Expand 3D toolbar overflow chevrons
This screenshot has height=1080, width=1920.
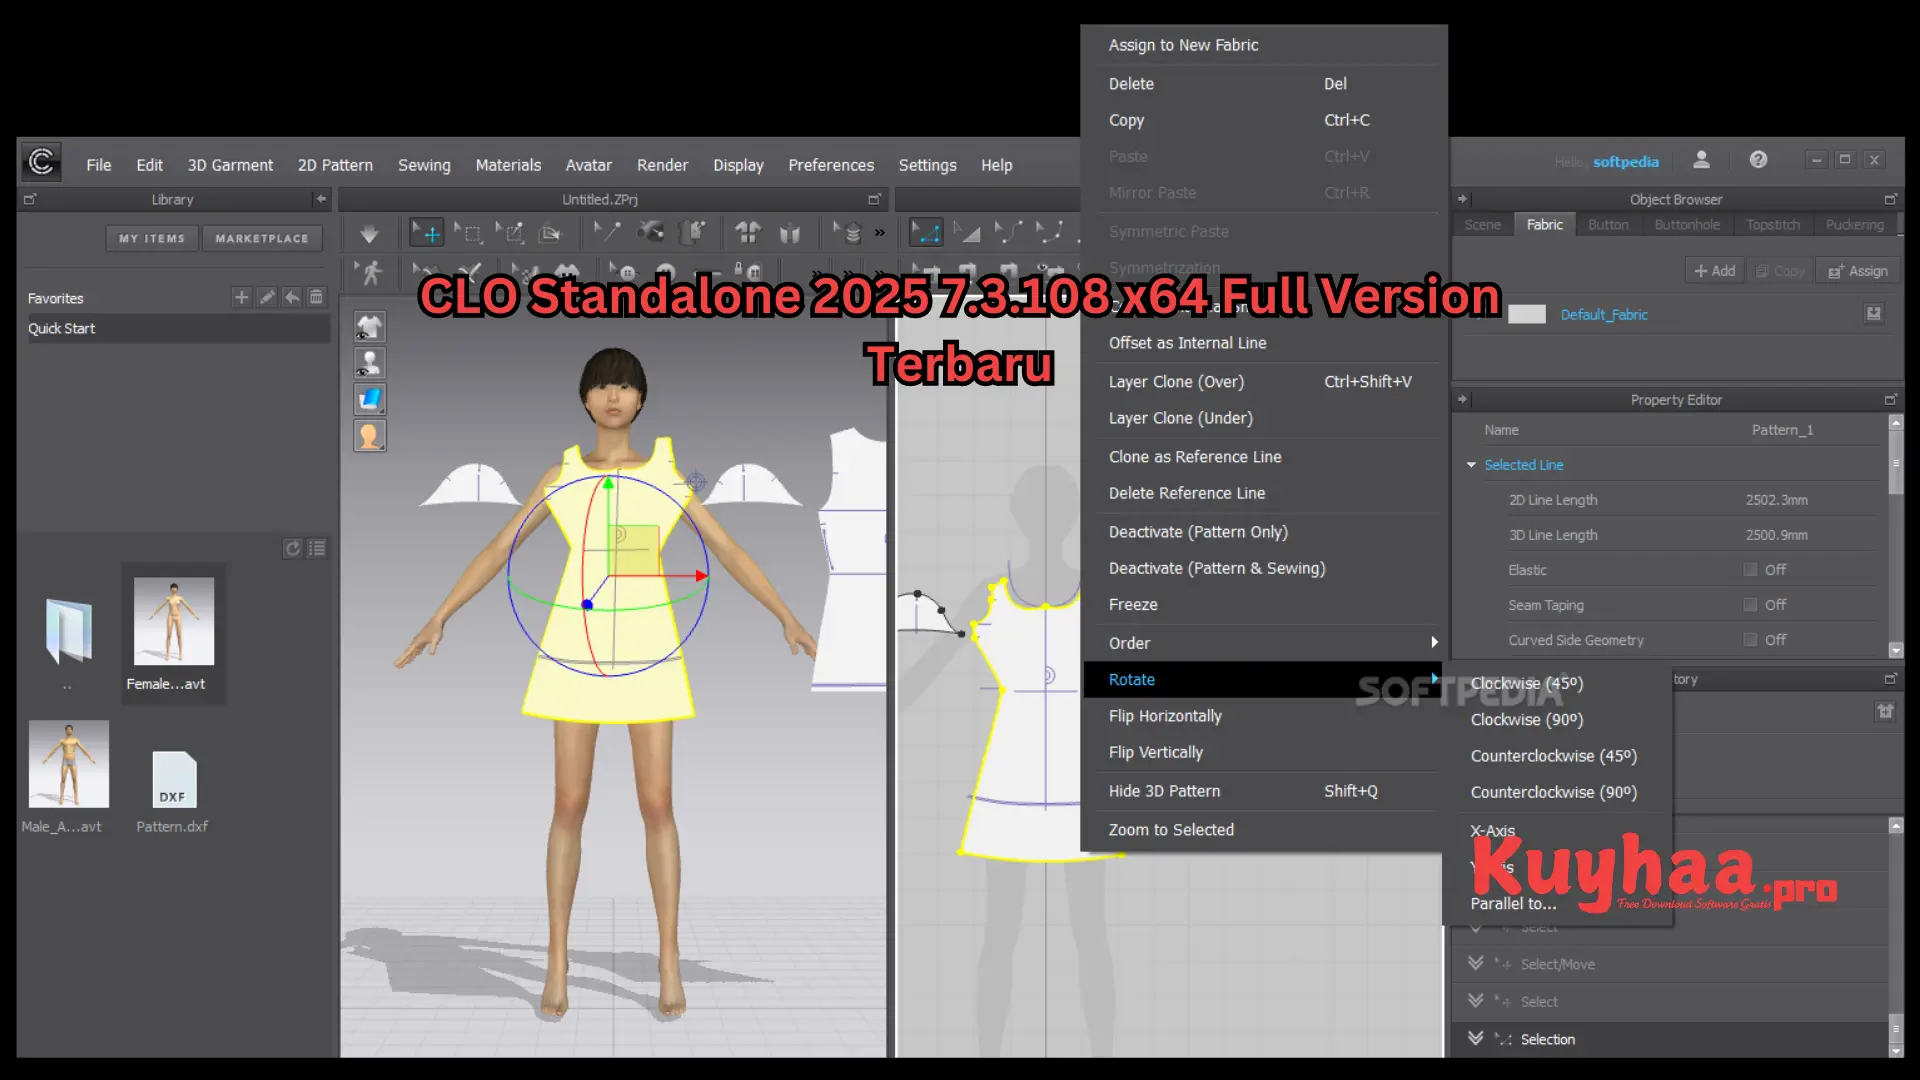coord(880,233)
